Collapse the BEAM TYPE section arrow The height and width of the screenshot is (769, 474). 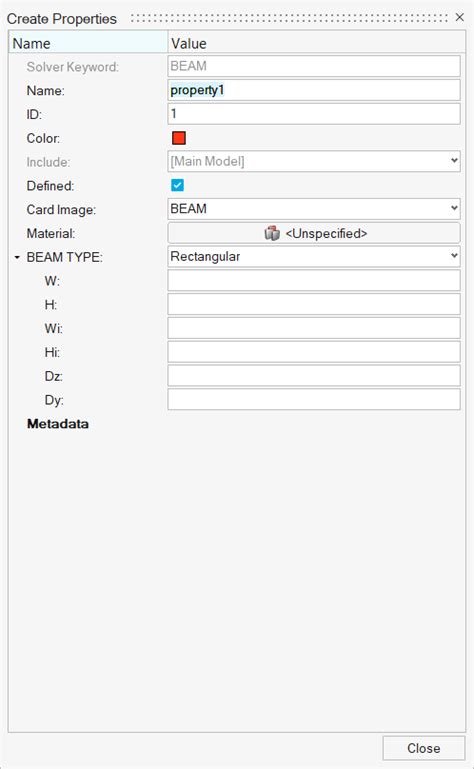point(17,257)
